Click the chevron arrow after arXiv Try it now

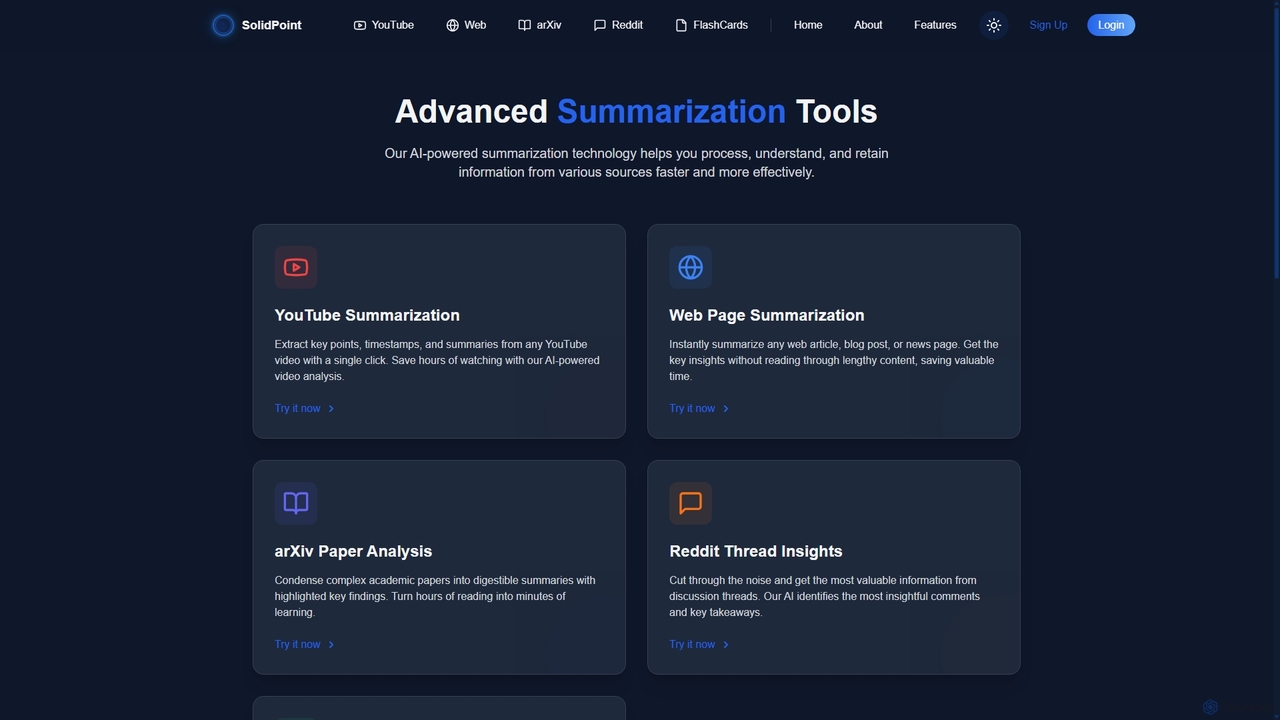(331, 644)
